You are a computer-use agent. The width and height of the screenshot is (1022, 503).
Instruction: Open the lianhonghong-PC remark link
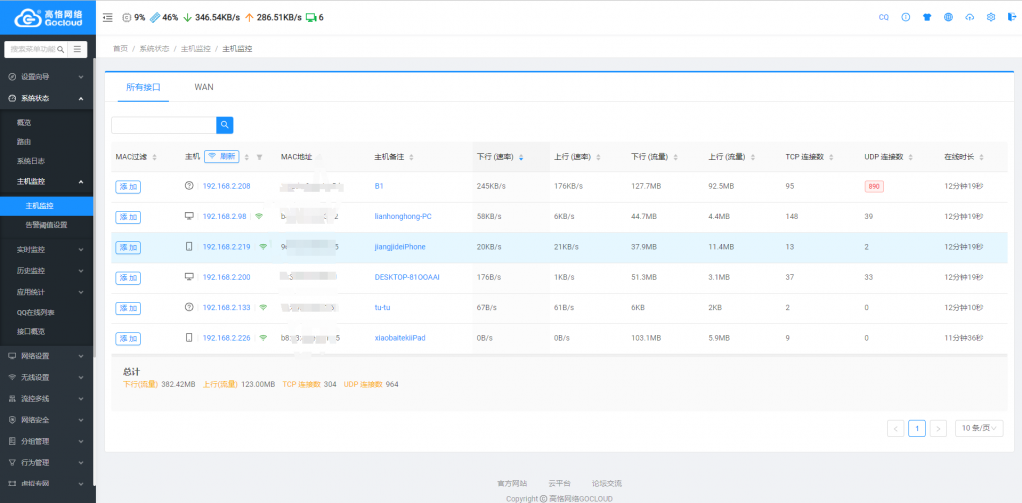coord(403,216)
